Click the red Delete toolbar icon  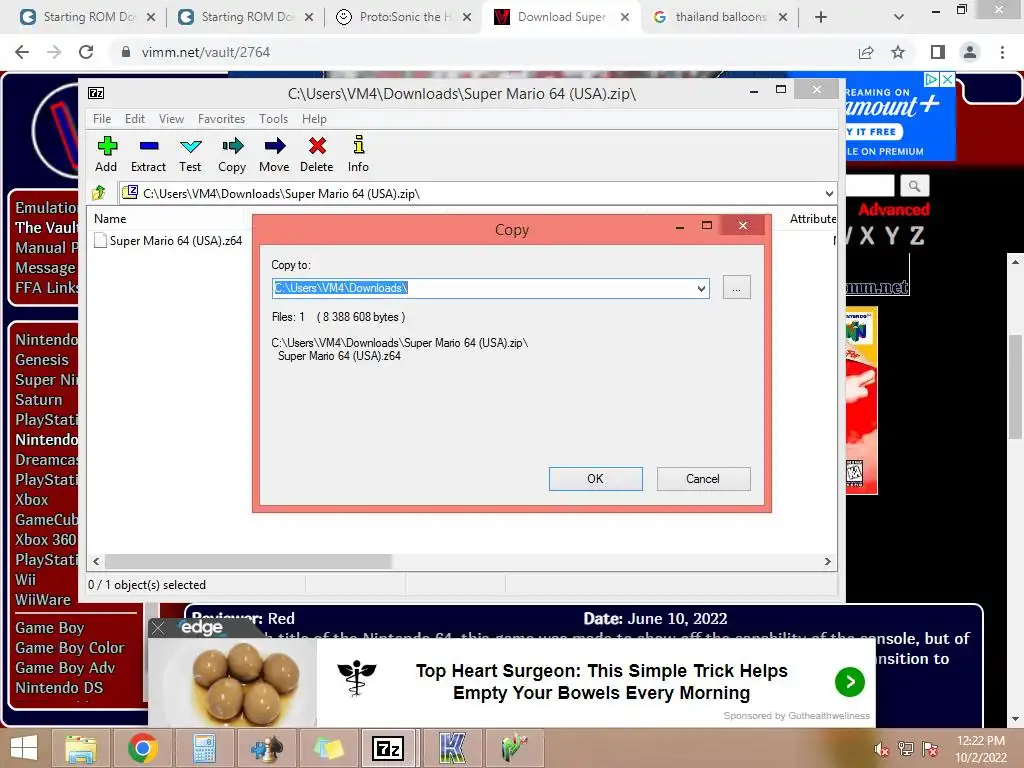317,155
